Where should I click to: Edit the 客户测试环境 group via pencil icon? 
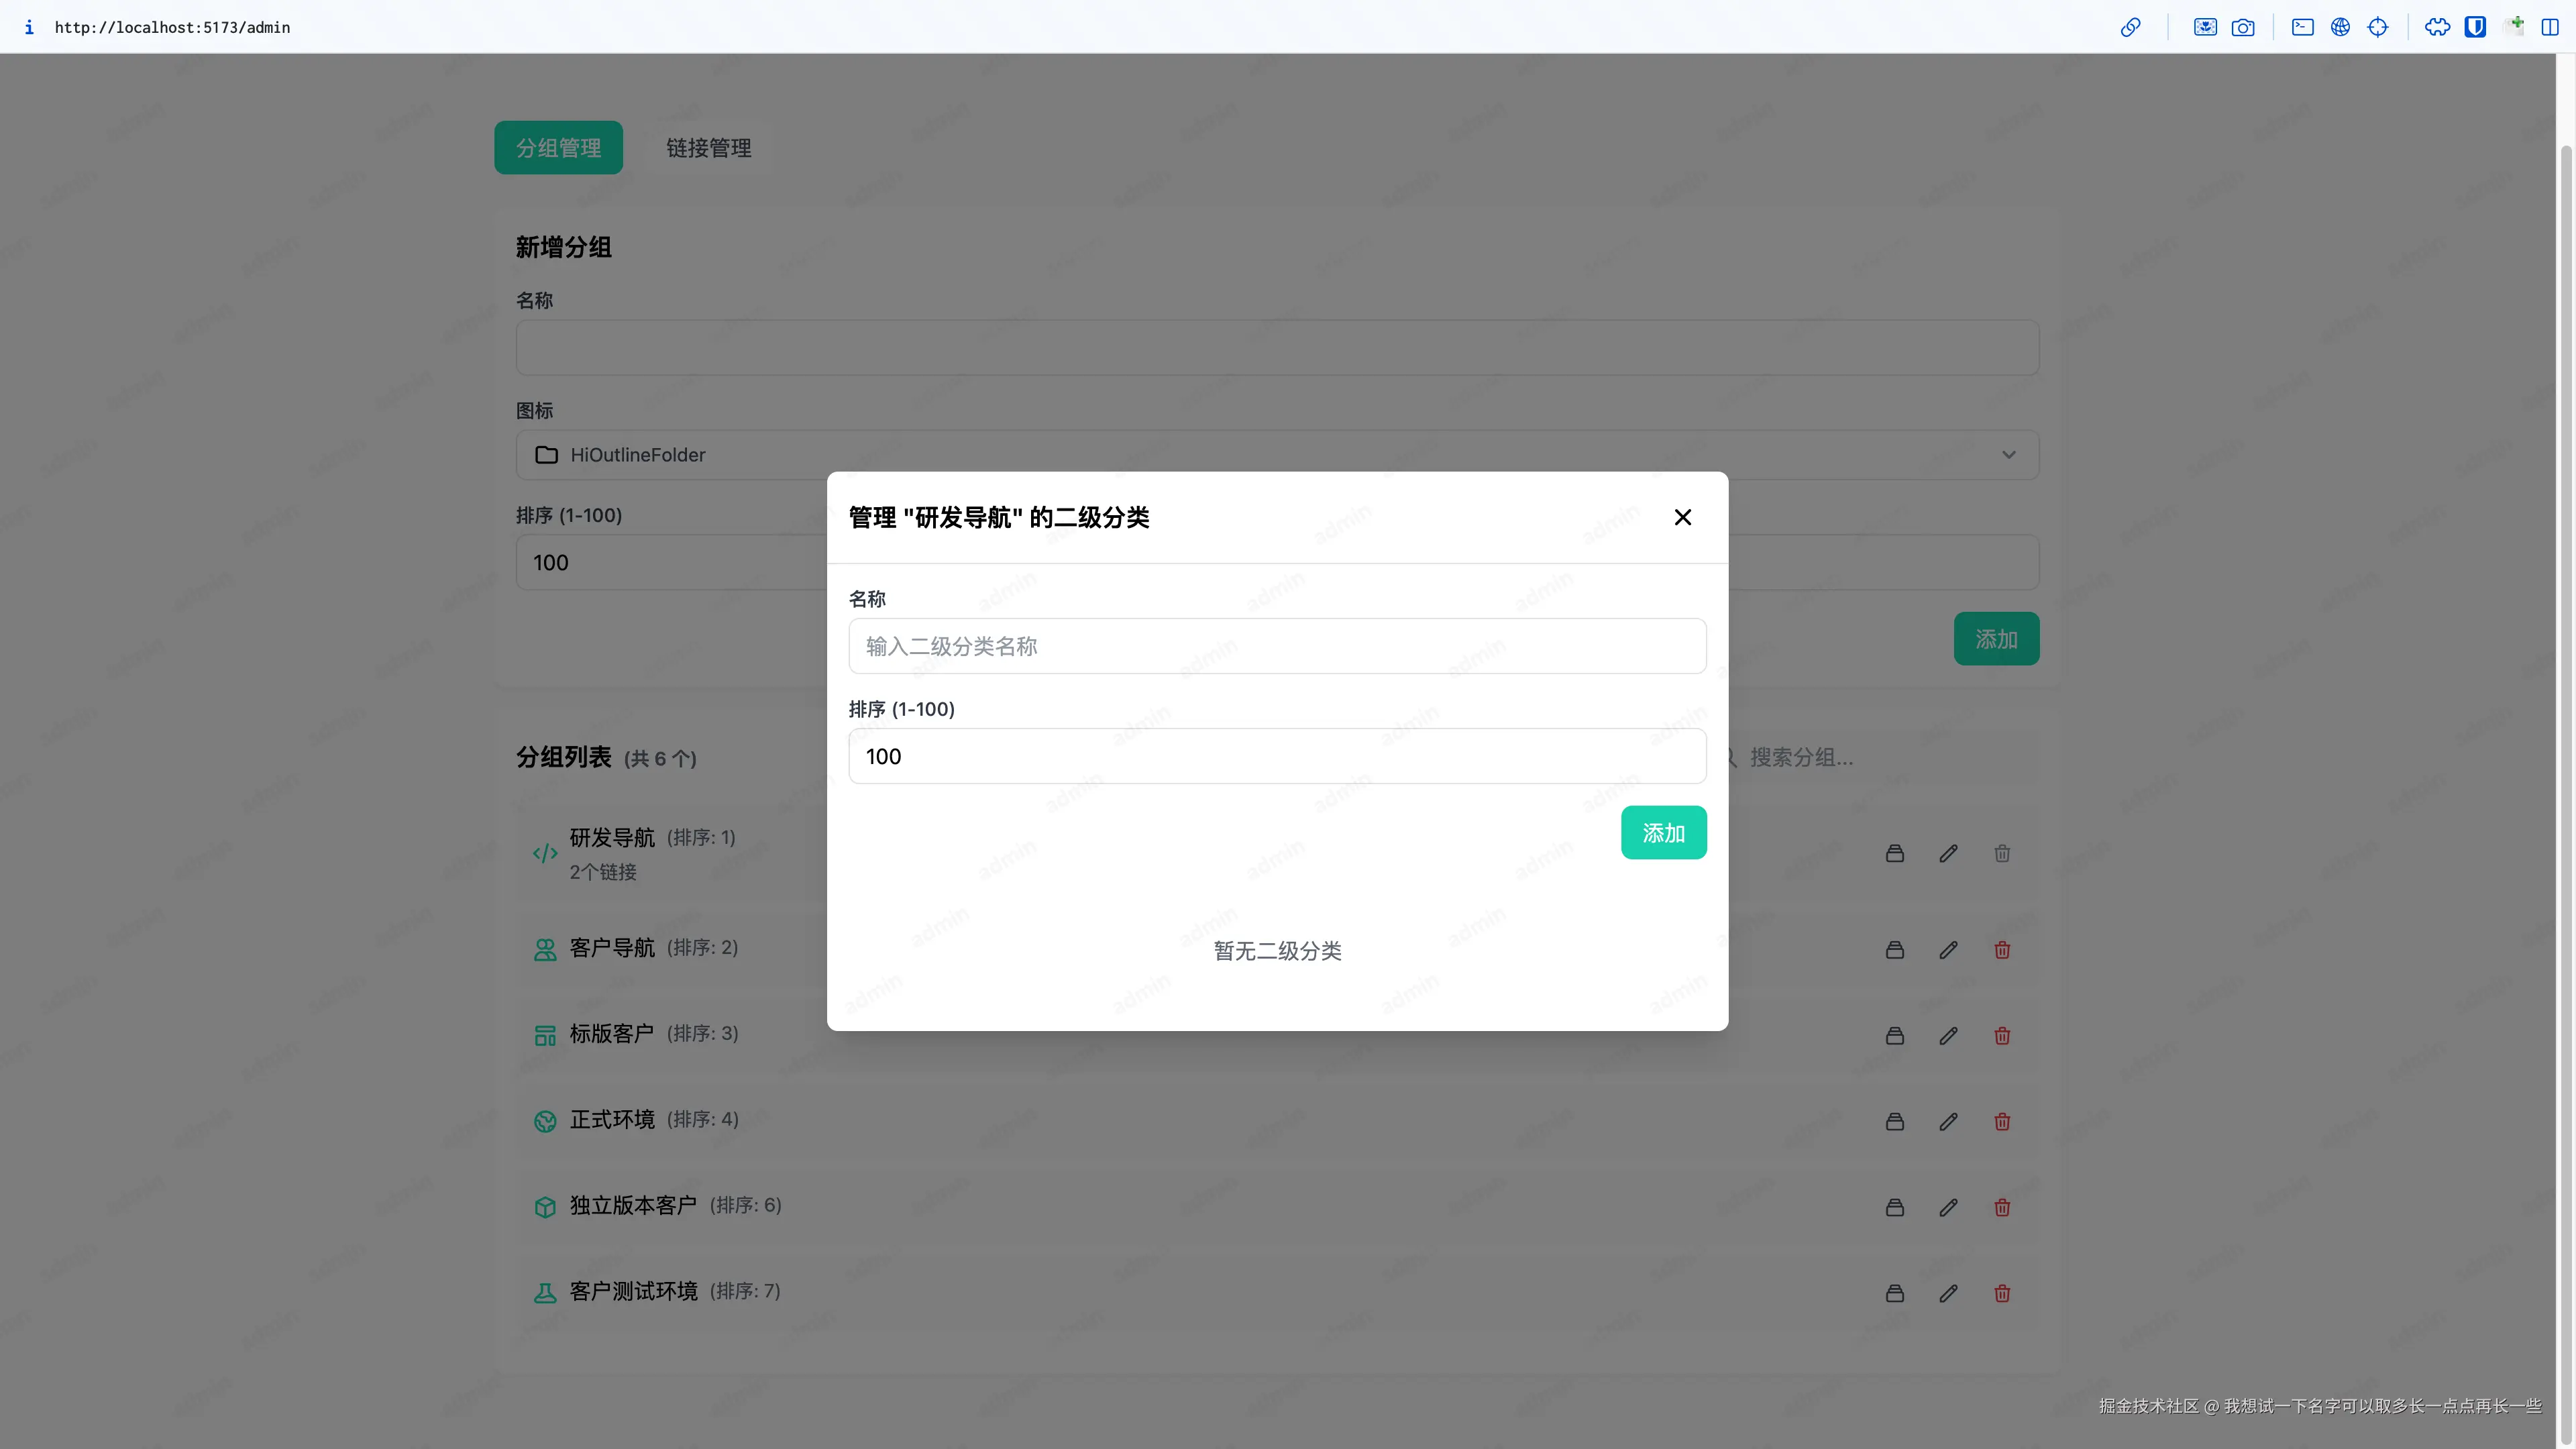1948,1294
